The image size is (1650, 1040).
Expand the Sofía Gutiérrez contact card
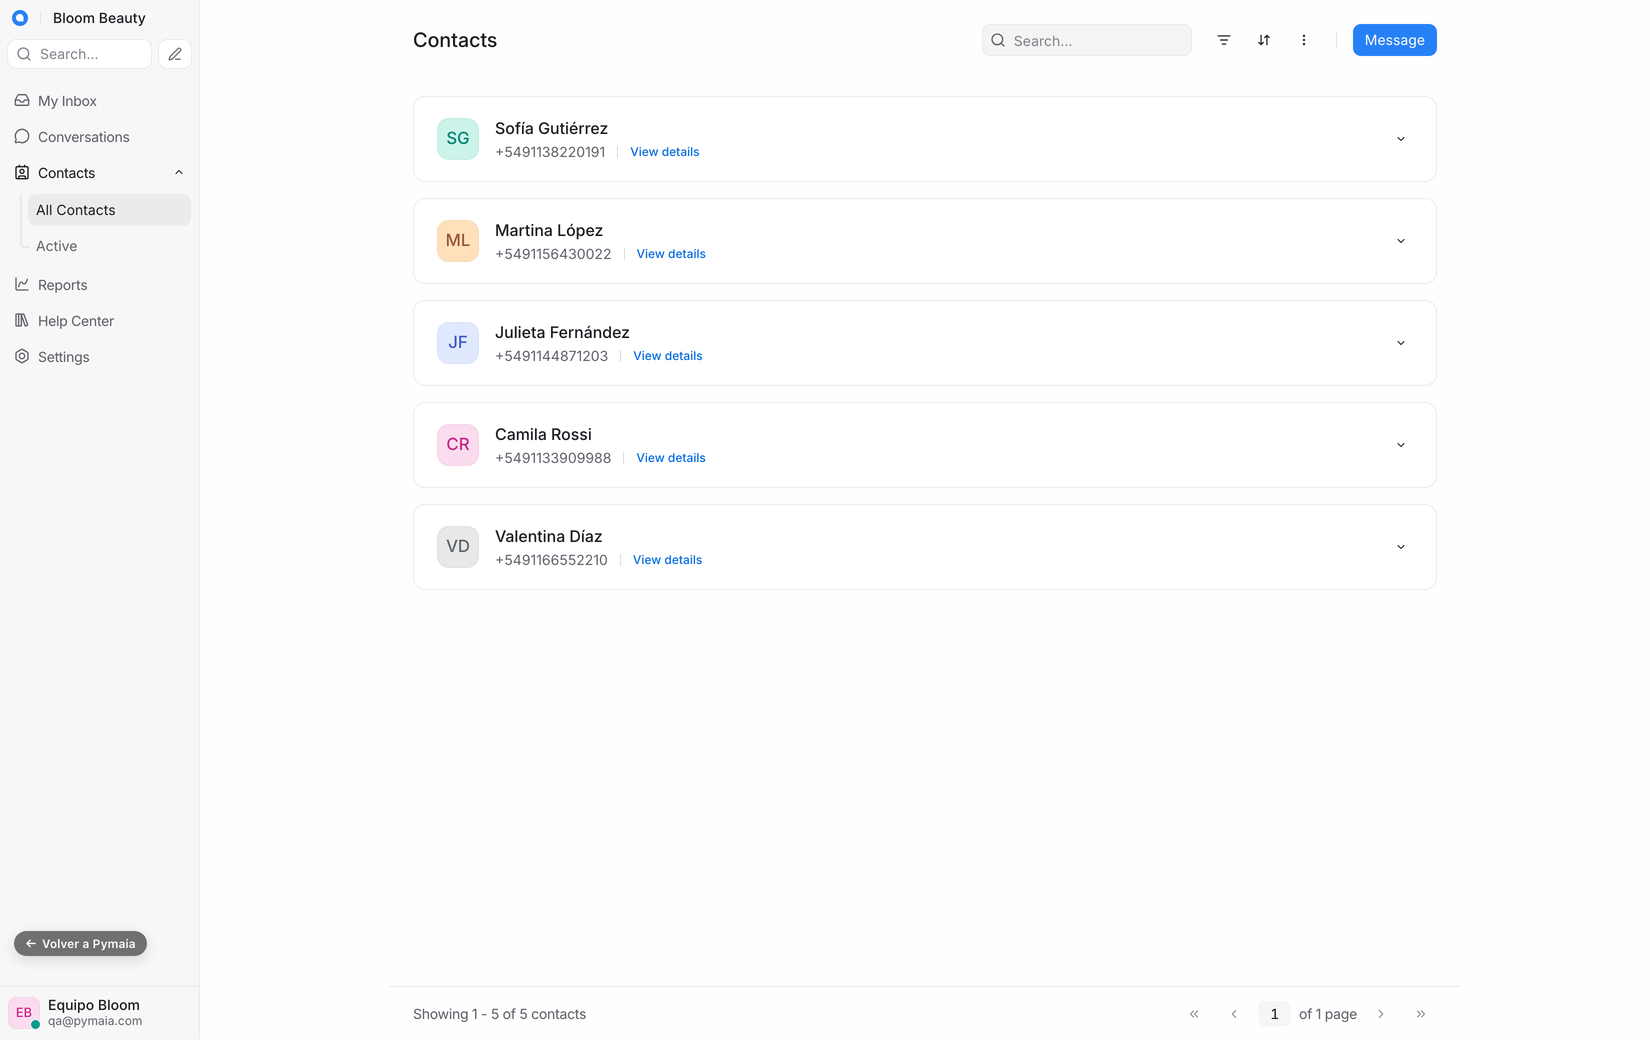coord(1401,139)
